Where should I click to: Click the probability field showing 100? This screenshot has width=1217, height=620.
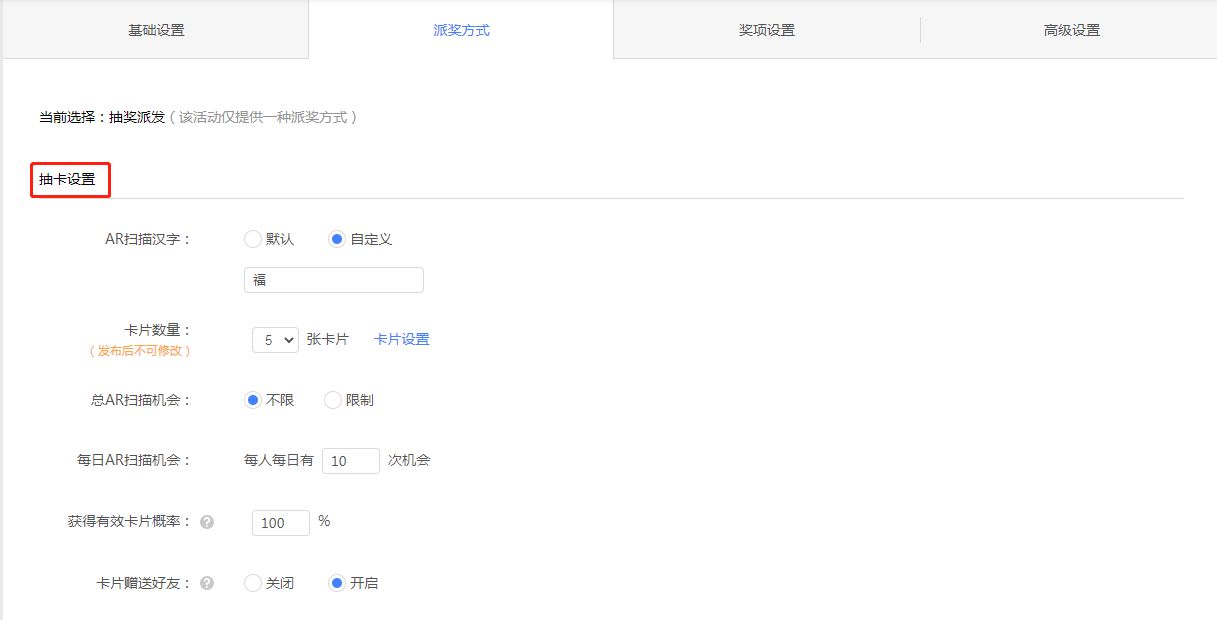pos(281,523)
